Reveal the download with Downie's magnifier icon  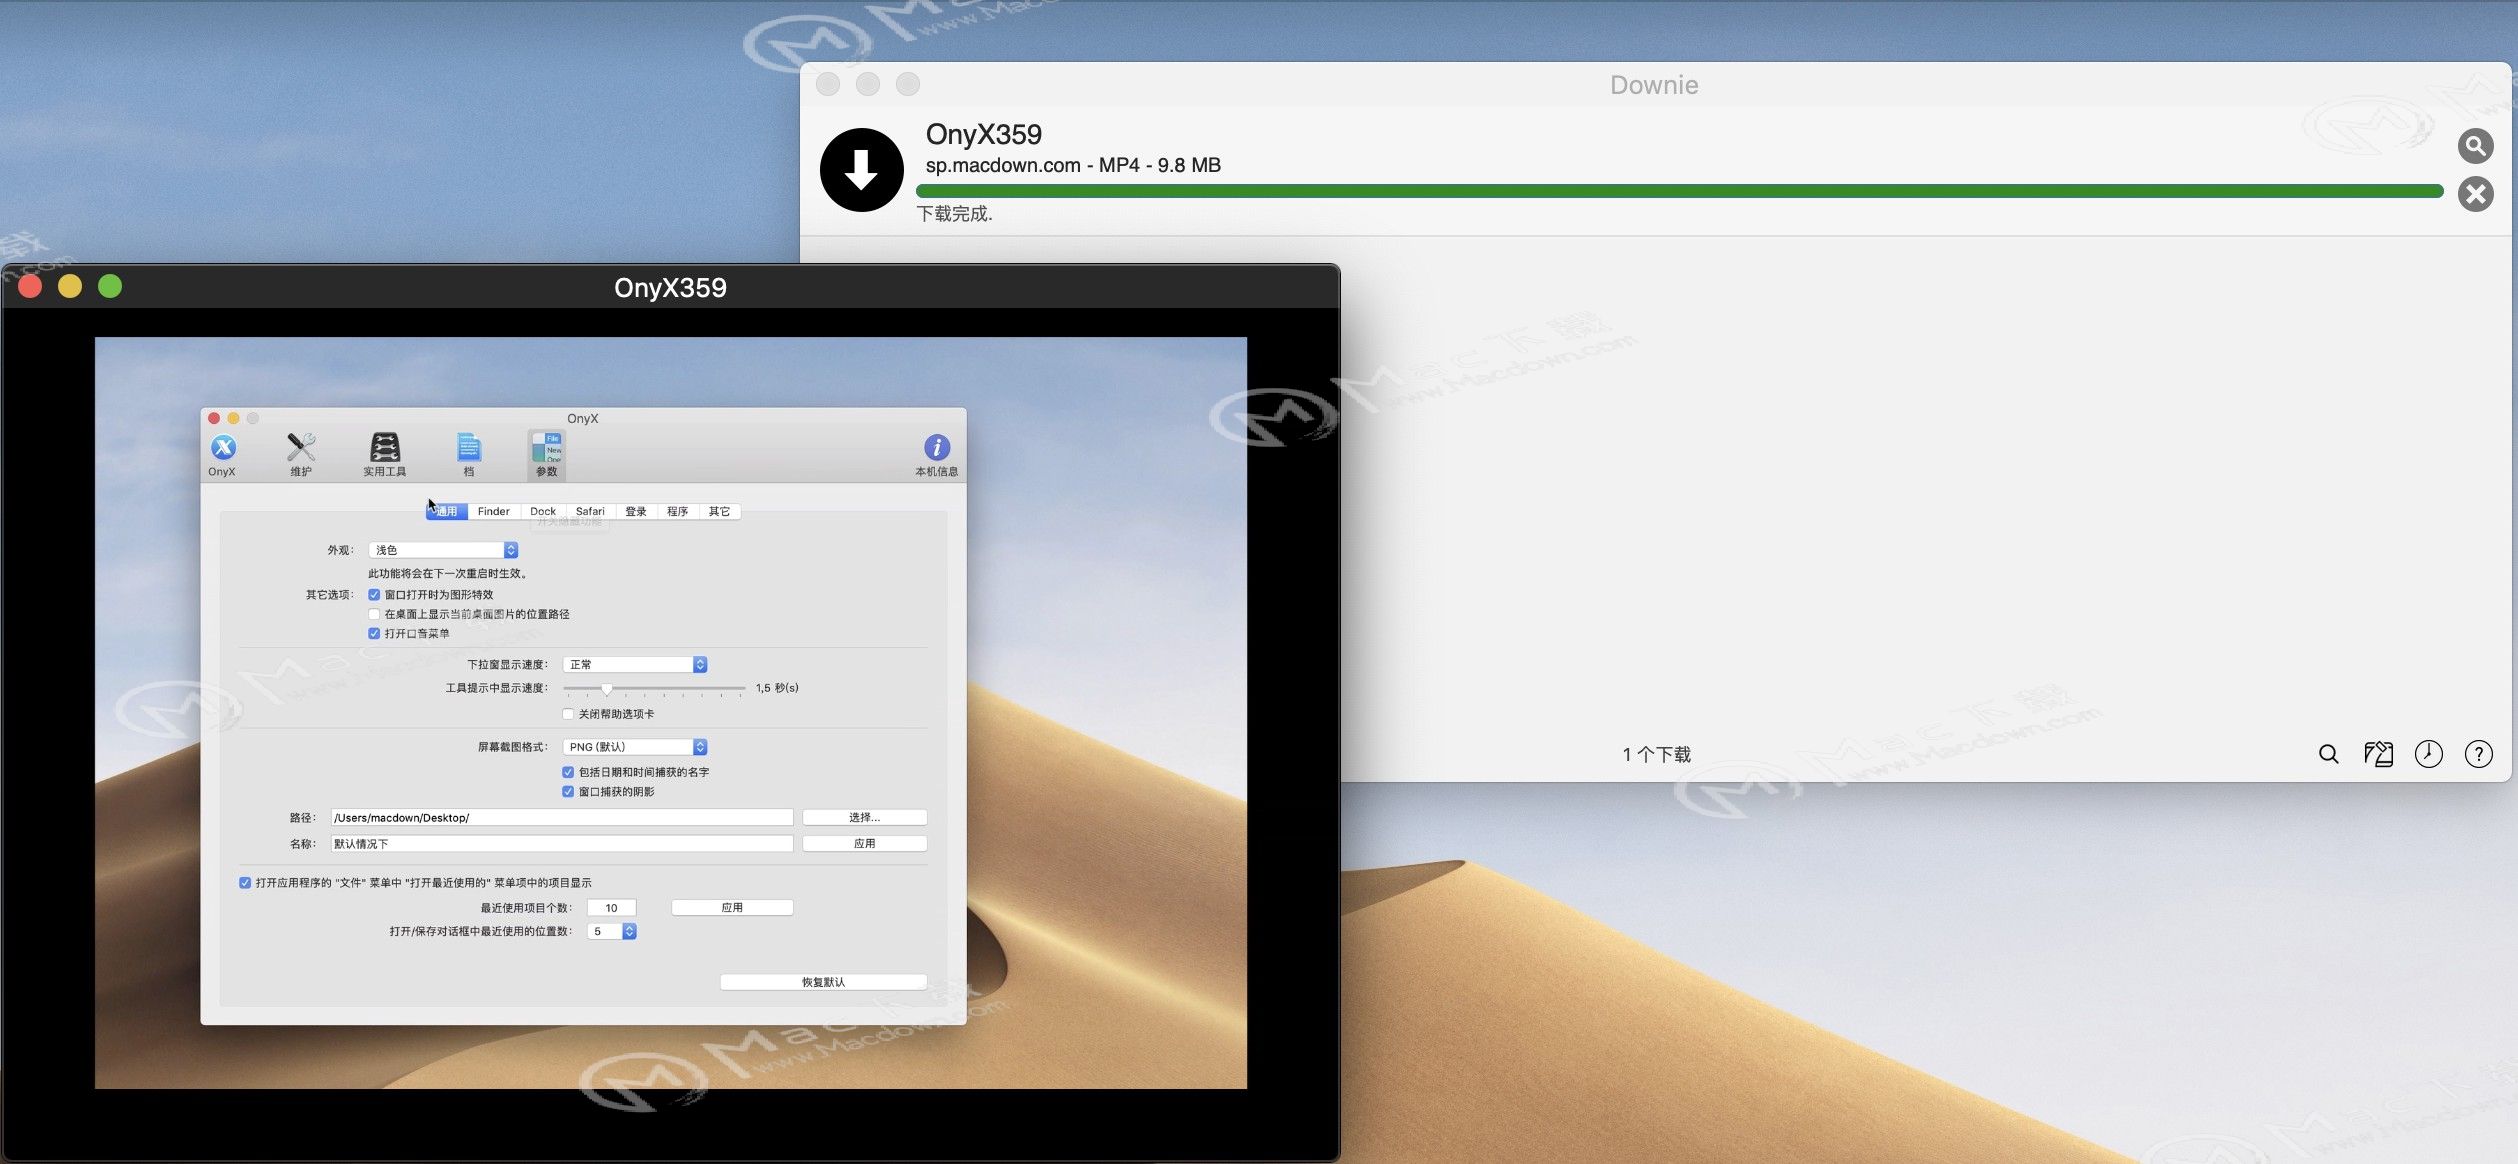[x=2475, y=146]
